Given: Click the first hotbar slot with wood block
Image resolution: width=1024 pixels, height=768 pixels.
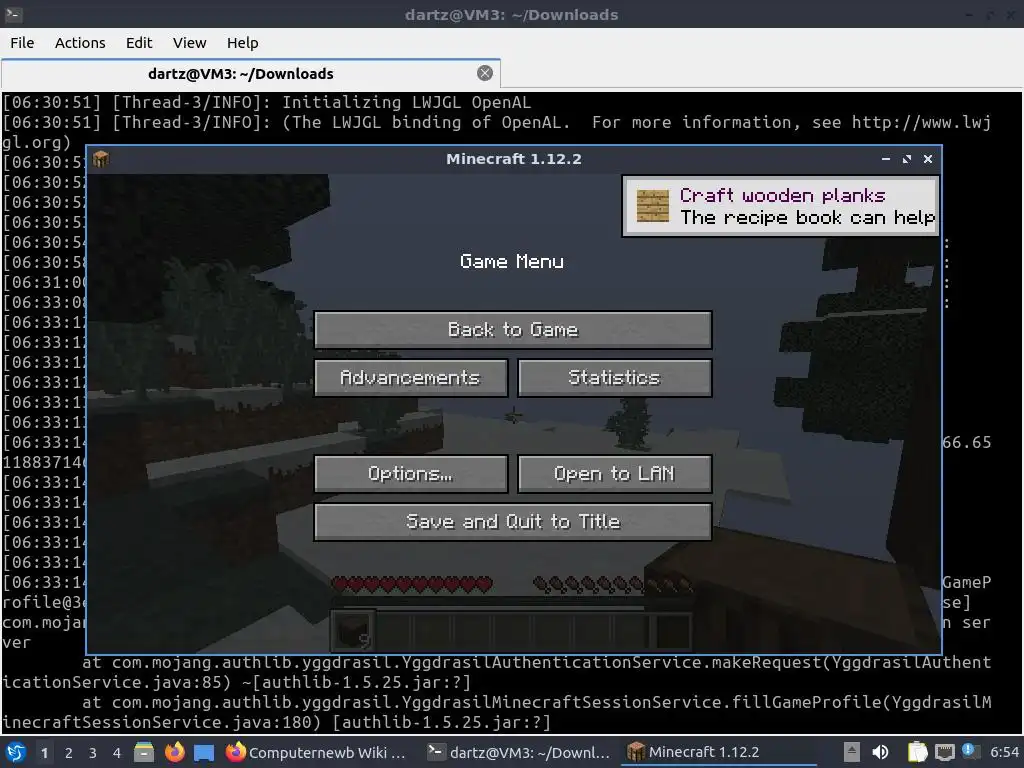Looking at the screenshot, I should click(x=353, y=632).
